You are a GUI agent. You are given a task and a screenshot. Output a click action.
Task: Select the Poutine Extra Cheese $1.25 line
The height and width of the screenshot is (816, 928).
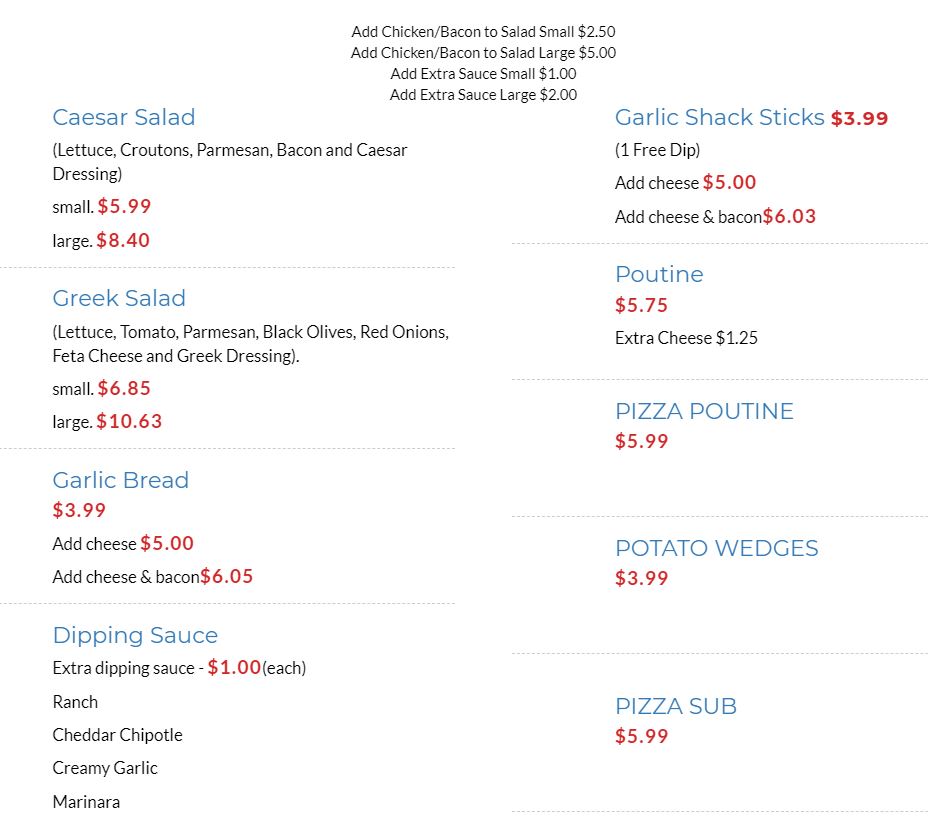tap(686, 338)
